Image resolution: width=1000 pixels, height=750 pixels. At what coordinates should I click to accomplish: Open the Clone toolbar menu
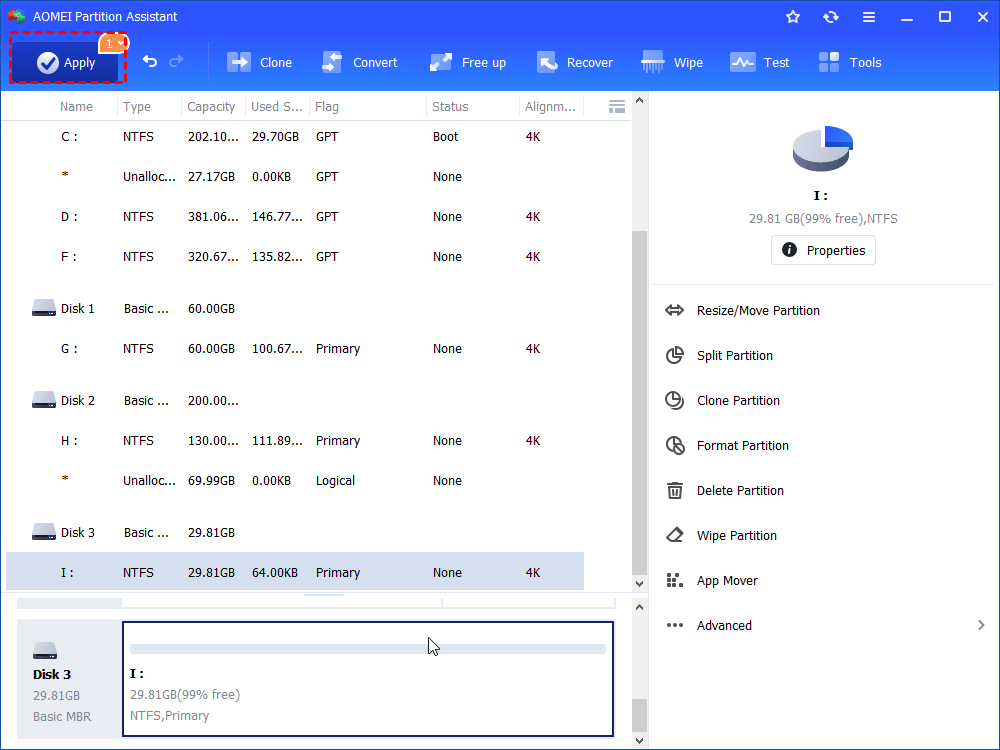point(260,62)
